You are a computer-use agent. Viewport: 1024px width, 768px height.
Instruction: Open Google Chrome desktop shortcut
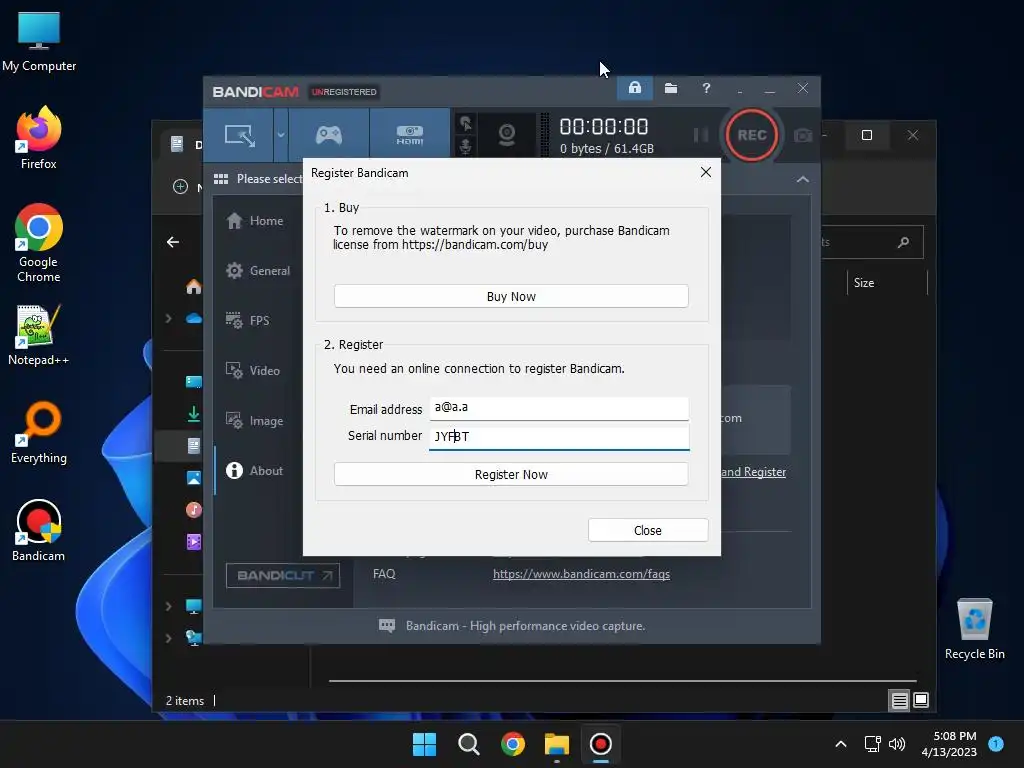tap(39, 243)
